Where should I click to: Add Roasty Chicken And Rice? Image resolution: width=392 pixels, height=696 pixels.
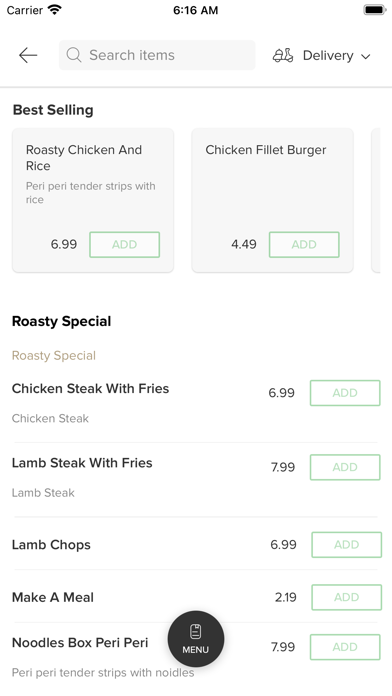point(125,245)
